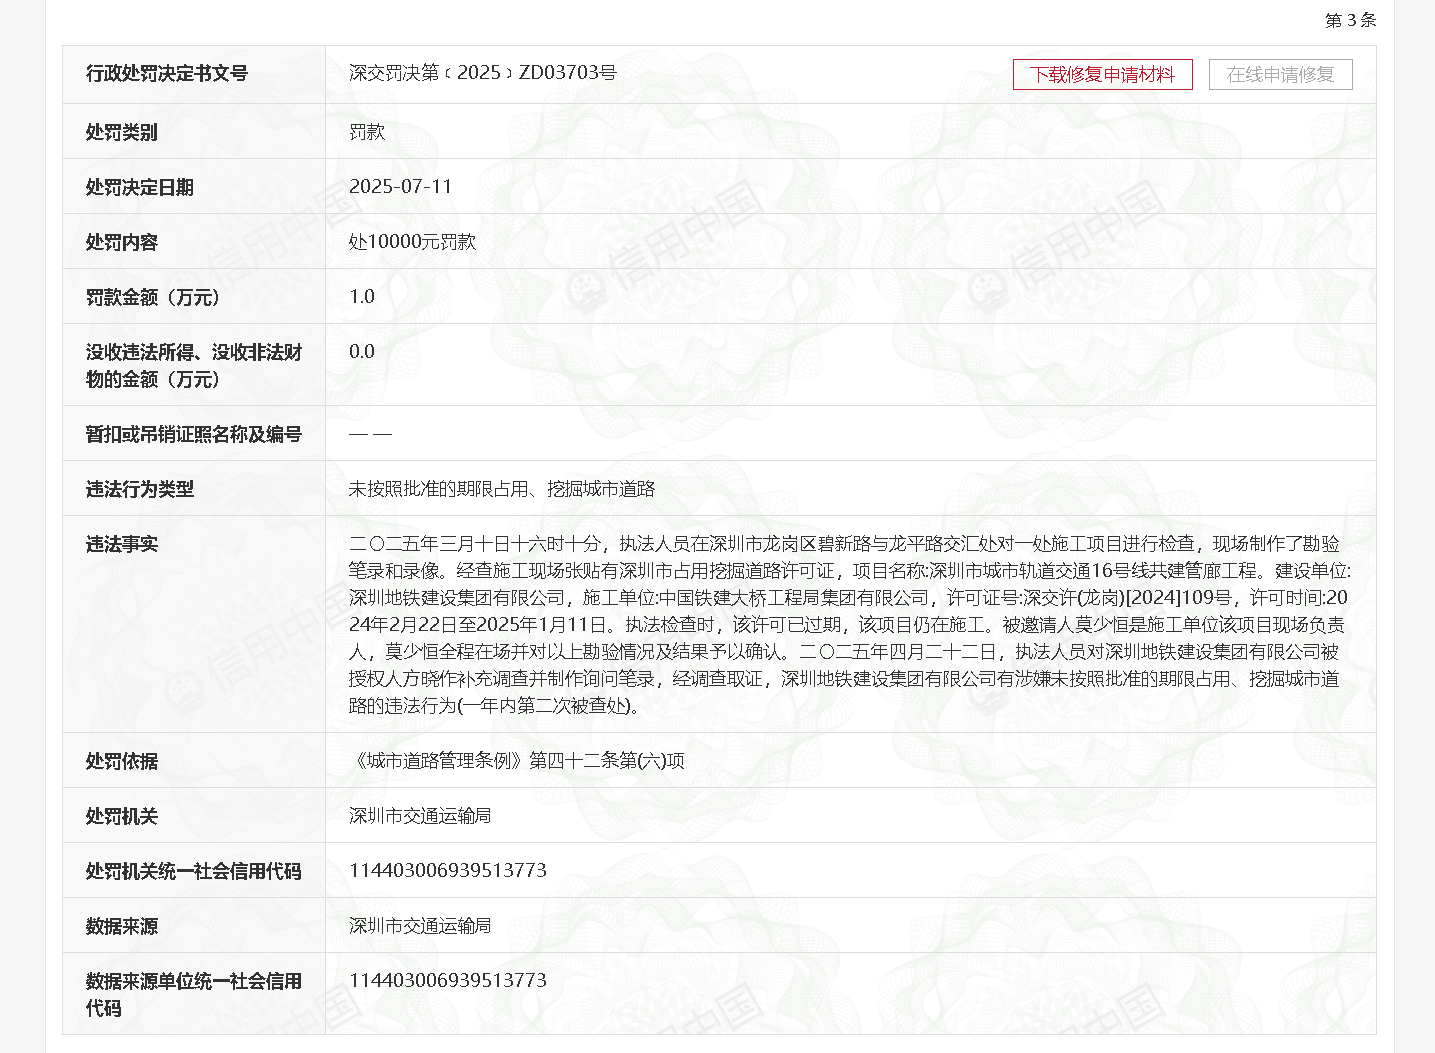Viewport: 1435px width, 1053px height.
Task: Select credit code in 数据来源单位统一社会信用代码 row
Action: tap(448, 981)
